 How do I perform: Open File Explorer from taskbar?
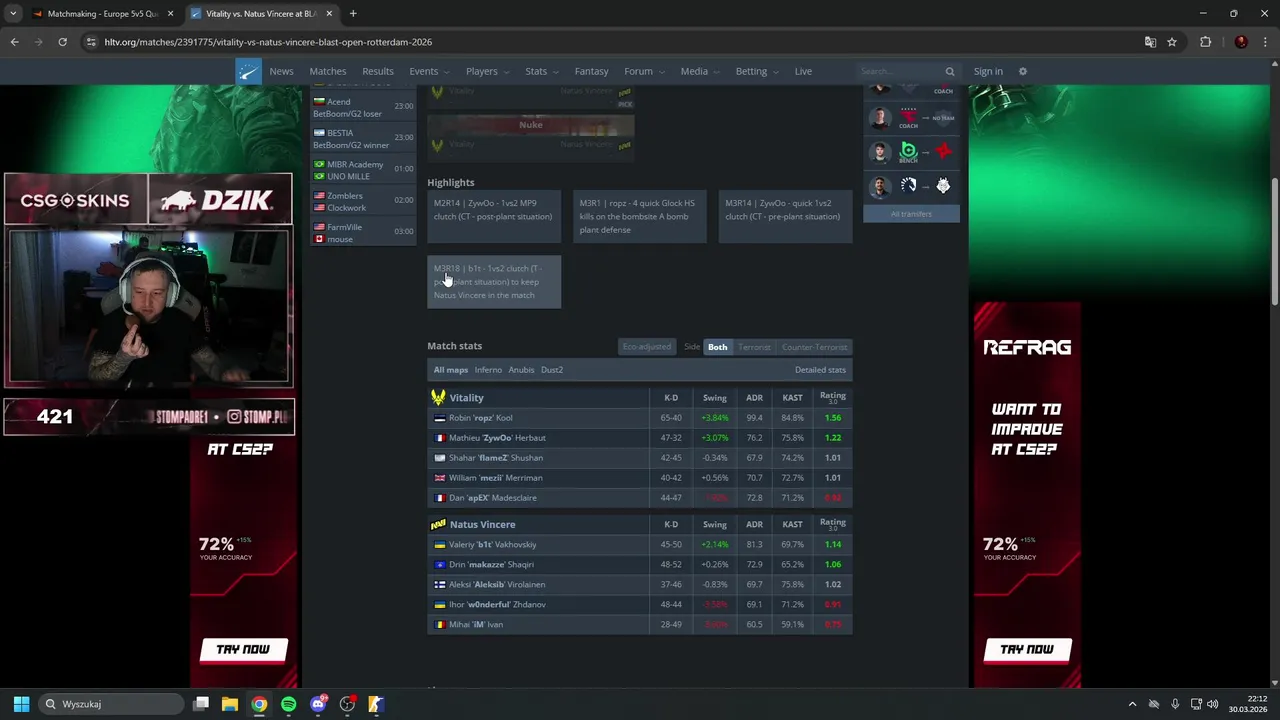pyautogui.click(x=229, y=704)
